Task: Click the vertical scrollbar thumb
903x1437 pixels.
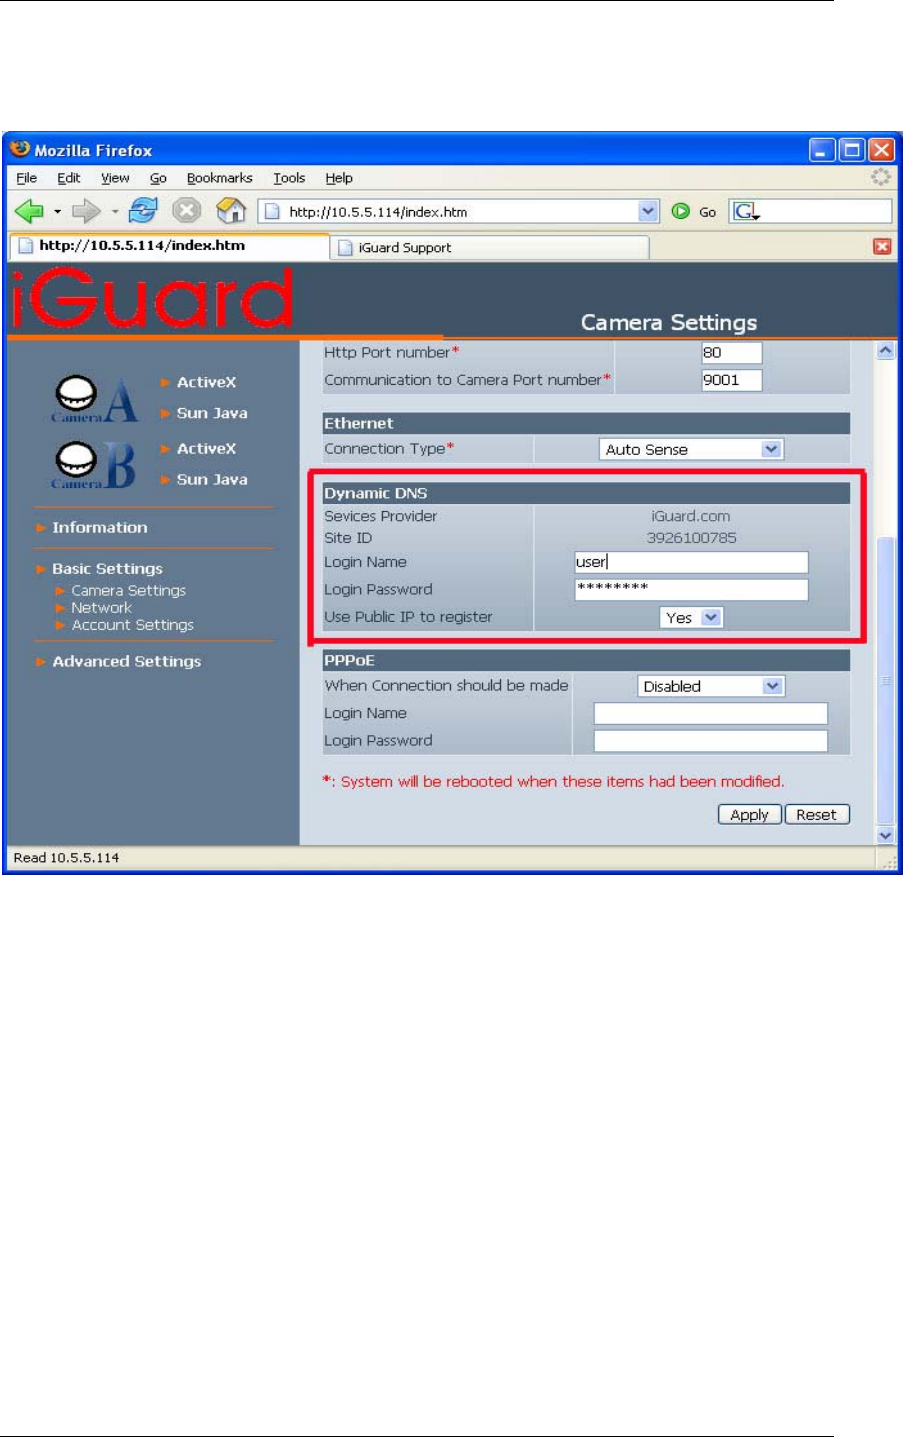Action: tap(885, 680)
